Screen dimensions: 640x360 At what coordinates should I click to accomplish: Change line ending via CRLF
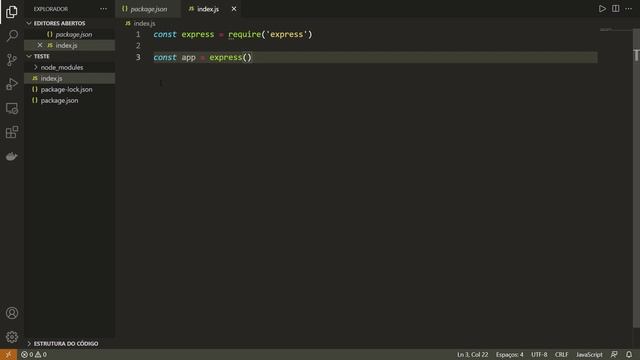tap(561, 355)
